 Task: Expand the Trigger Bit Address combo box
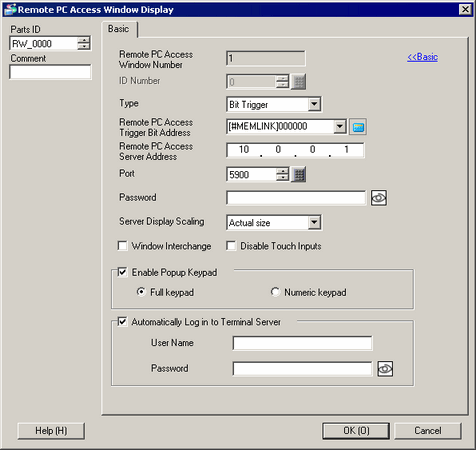[286, 127]
